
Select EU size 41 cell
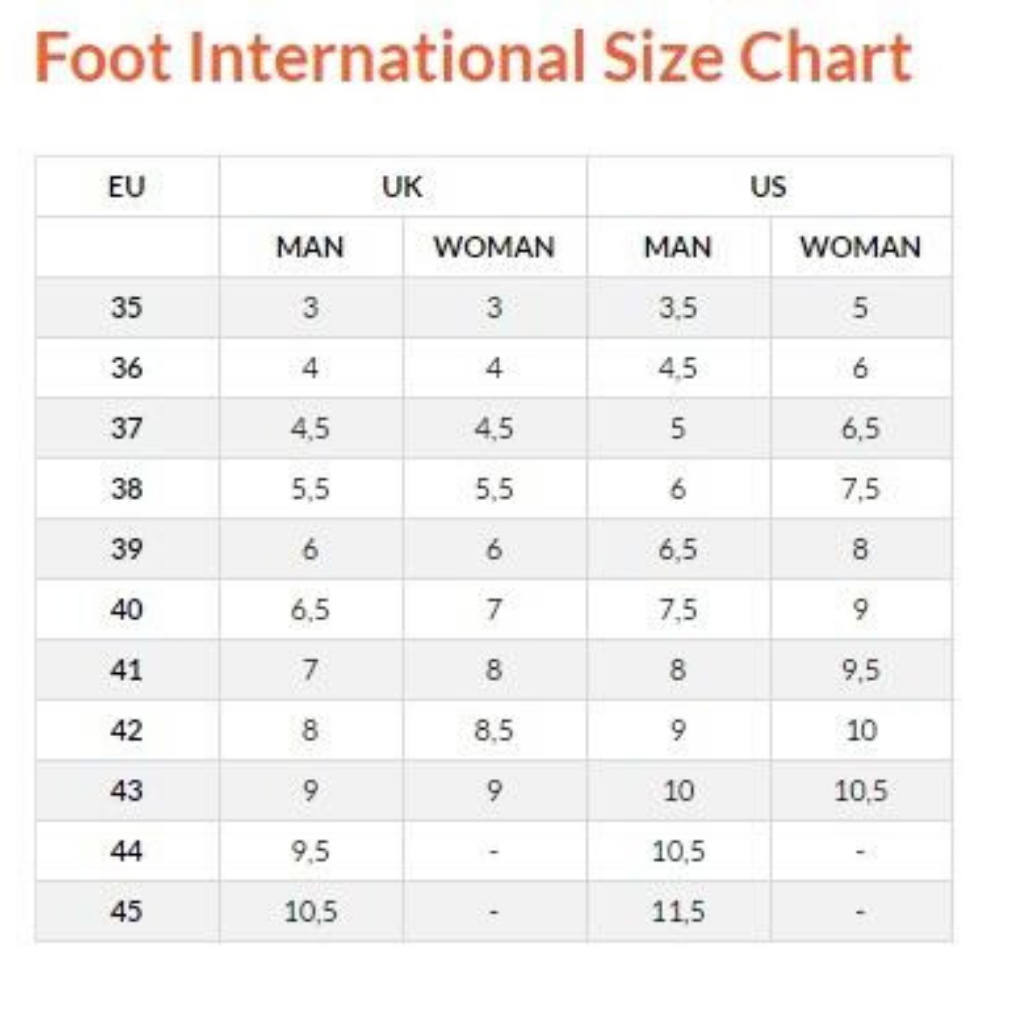[x=127, y=670]
